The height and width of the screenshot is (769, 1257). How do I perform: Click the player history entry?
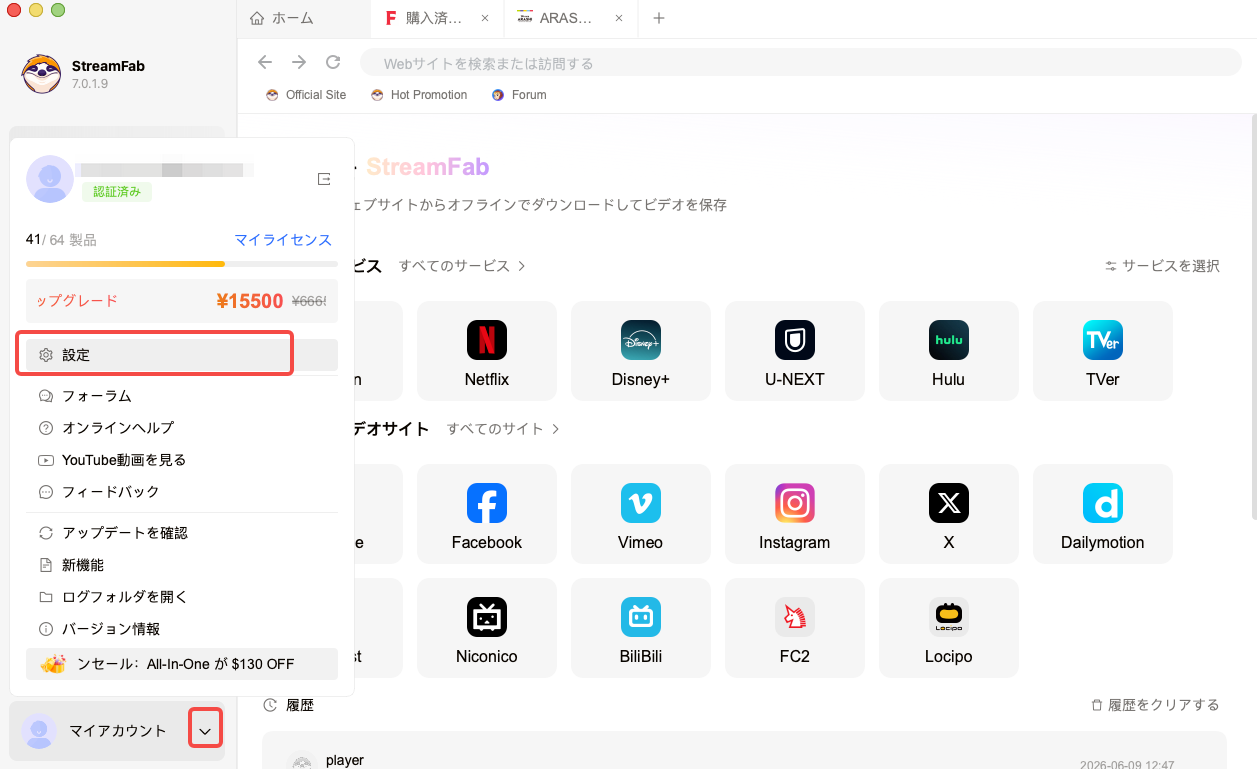[x=744, y=752]
